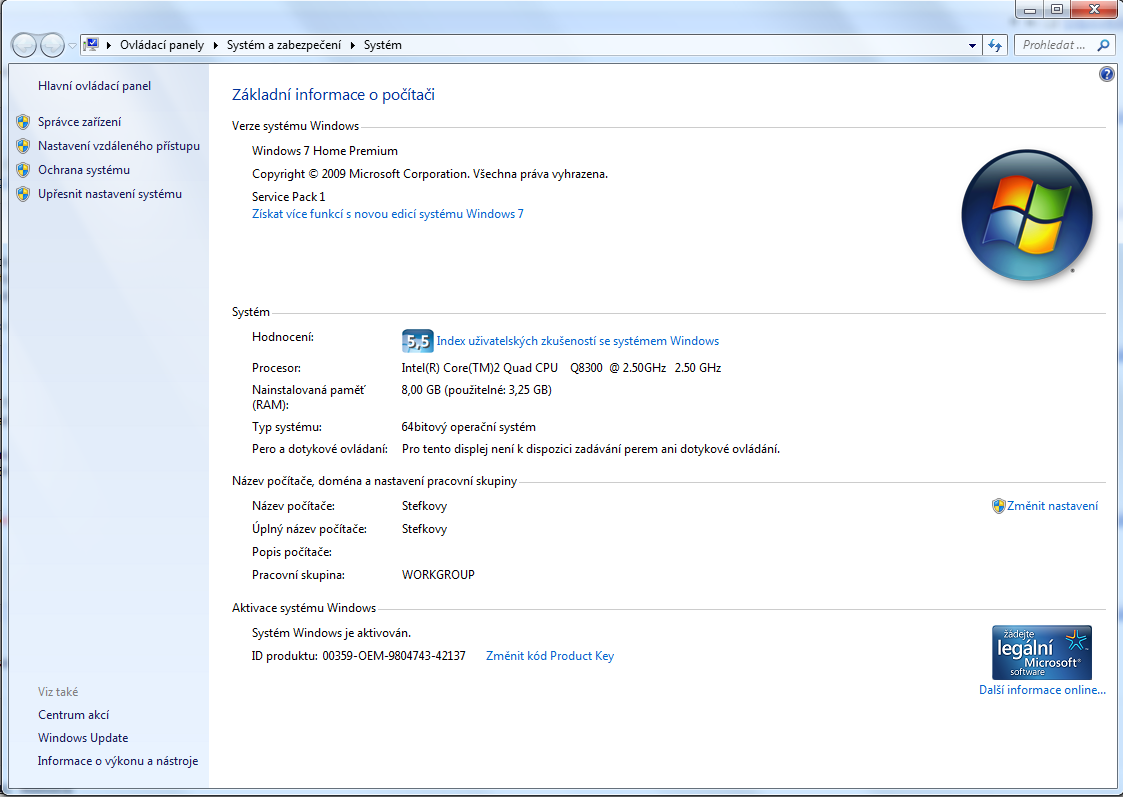The width and height of the screenshot is (1123, 797).
Task: Click shield icon next to Správce zařízení
Action: [23, 122]
